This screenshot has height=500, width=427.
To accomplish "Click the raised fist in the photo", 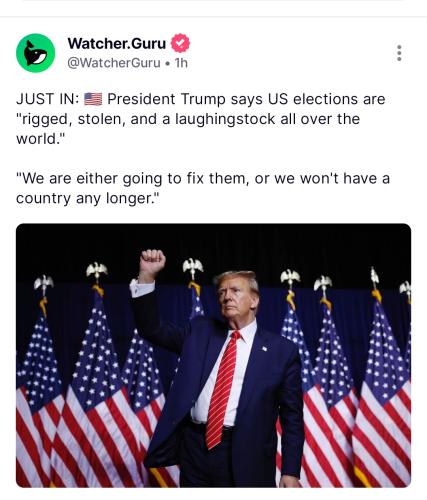I will pyautogui.click(x=152, y=261).
